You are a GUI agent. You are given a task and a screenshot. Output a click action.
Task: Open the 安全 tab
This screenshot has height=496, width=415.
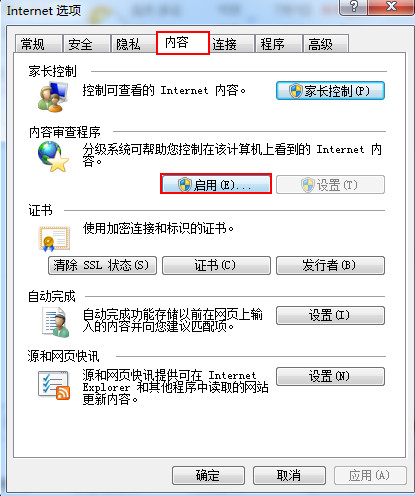pos(87,44)
